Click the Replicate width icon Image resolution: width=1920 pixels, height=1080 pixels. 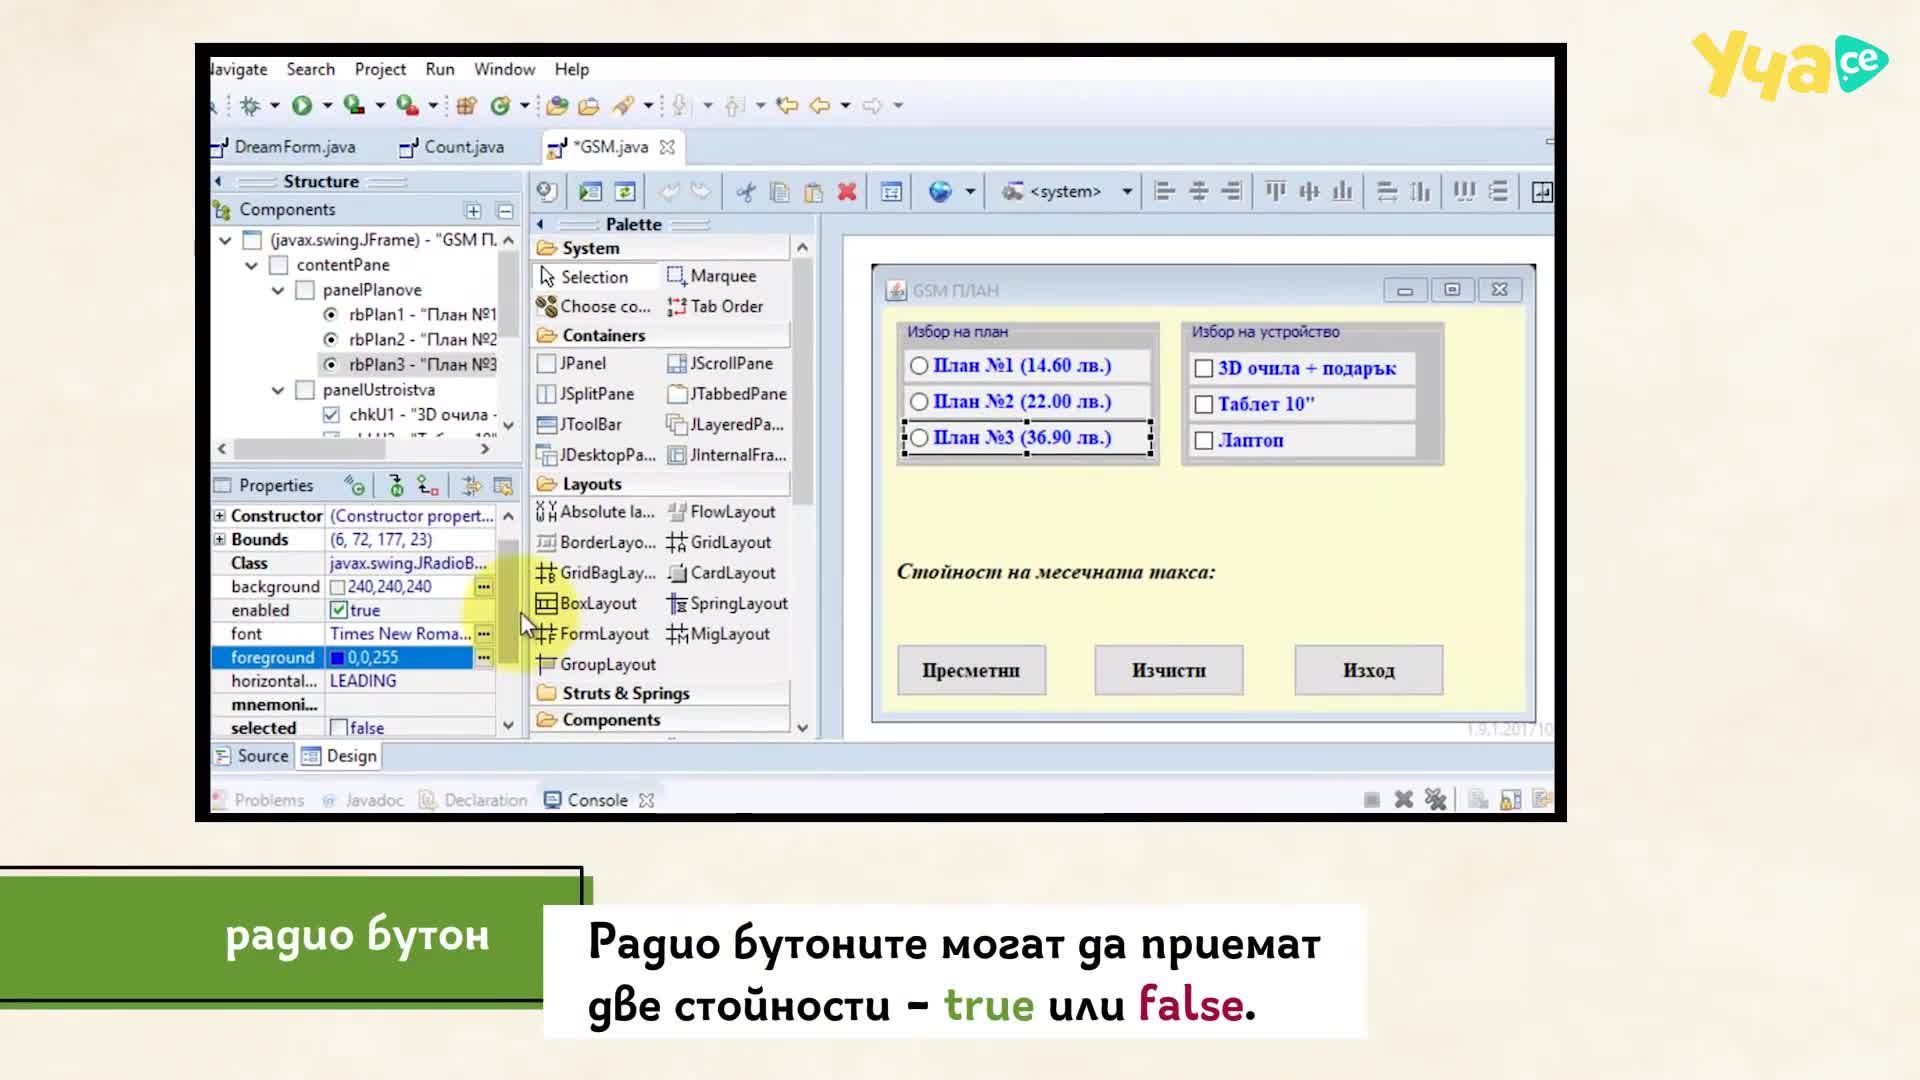click(1387, 191)
